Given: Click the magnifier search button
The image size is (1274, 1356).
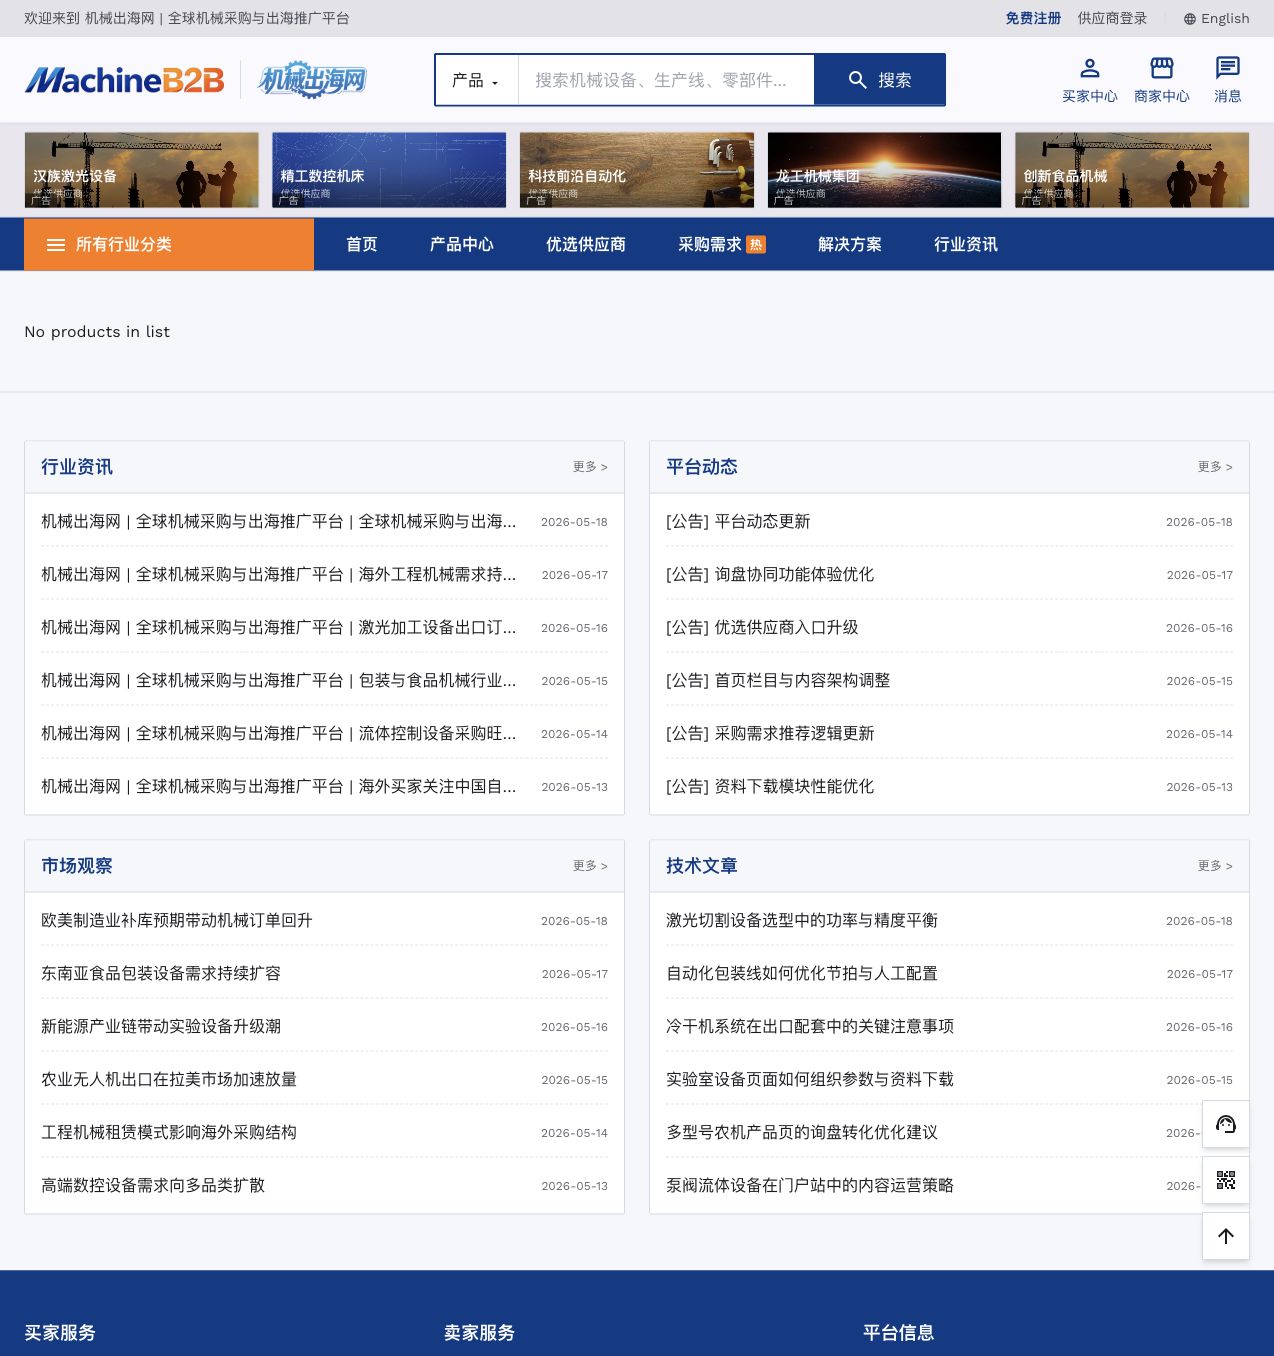Looking at the screenshot, I should [880, 80].
